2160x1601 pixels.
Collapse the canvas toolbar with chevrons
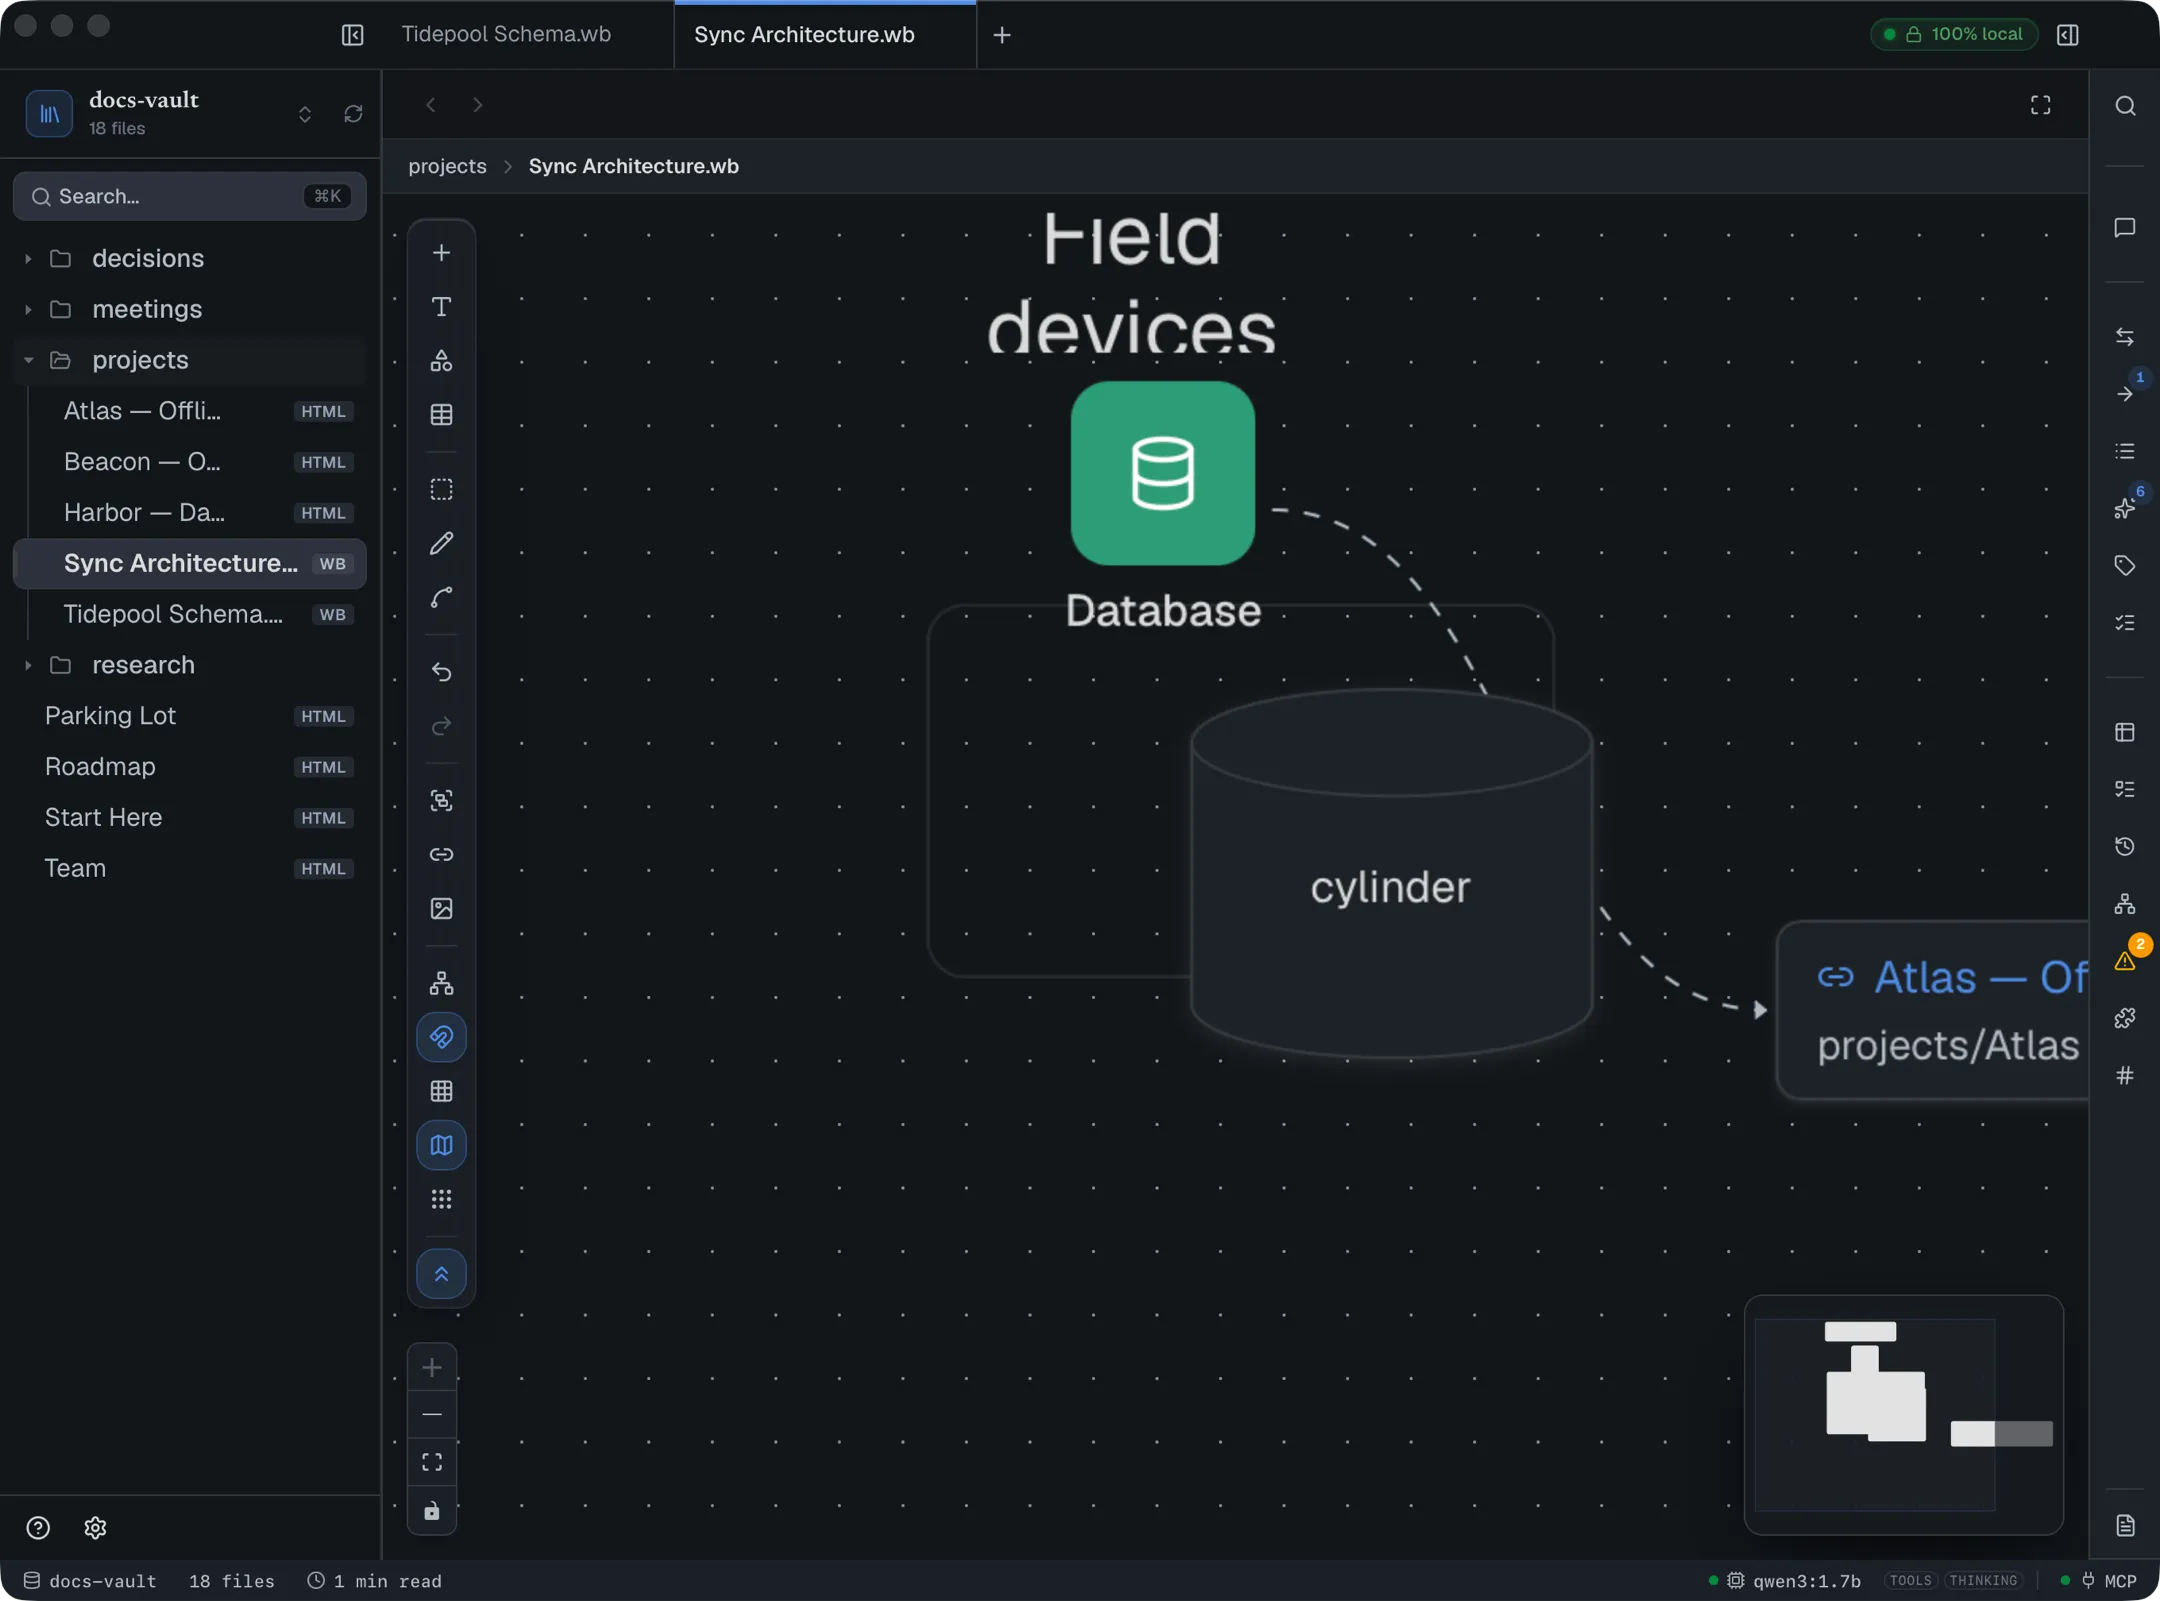[x=441, y=1274]
